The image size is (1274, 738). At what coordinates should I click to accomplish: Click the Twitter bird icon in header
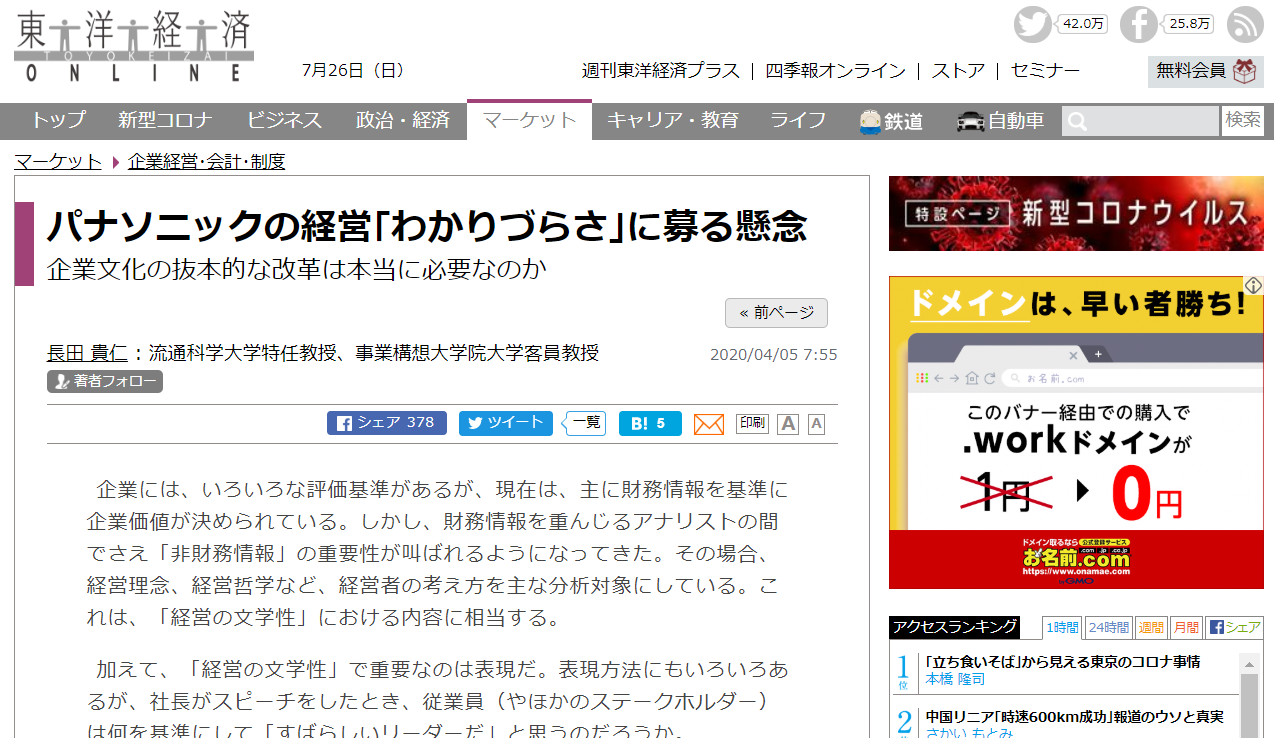[1032, 24]
